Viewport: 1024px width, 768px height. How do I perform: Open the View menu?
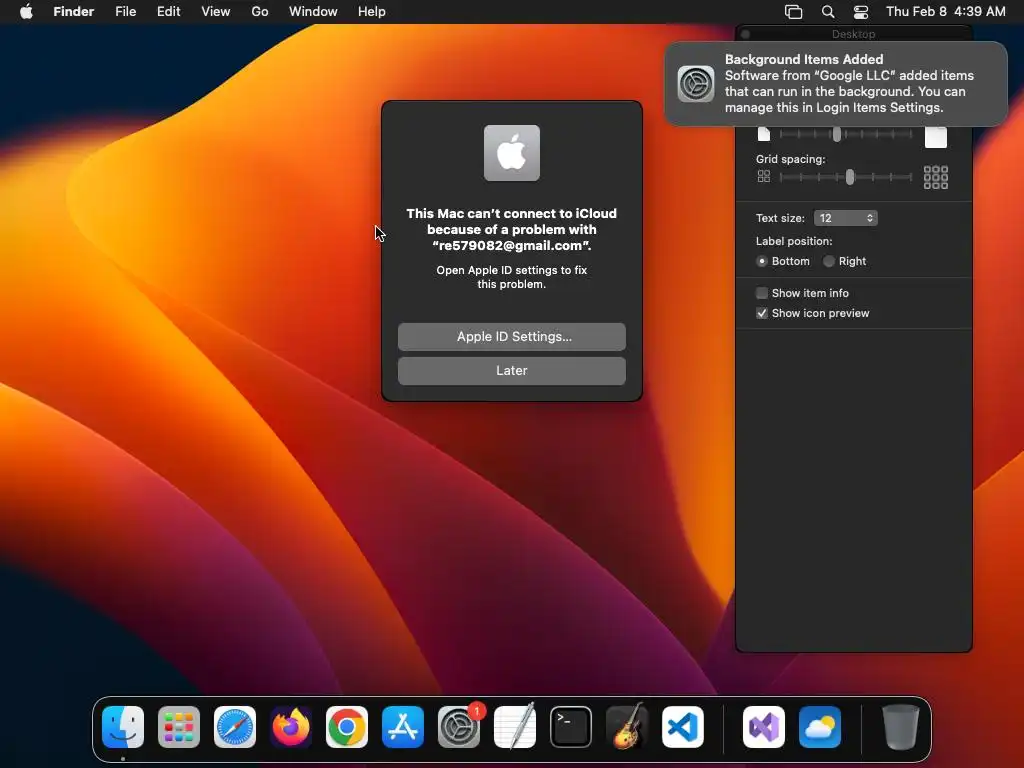click(216, 12)
